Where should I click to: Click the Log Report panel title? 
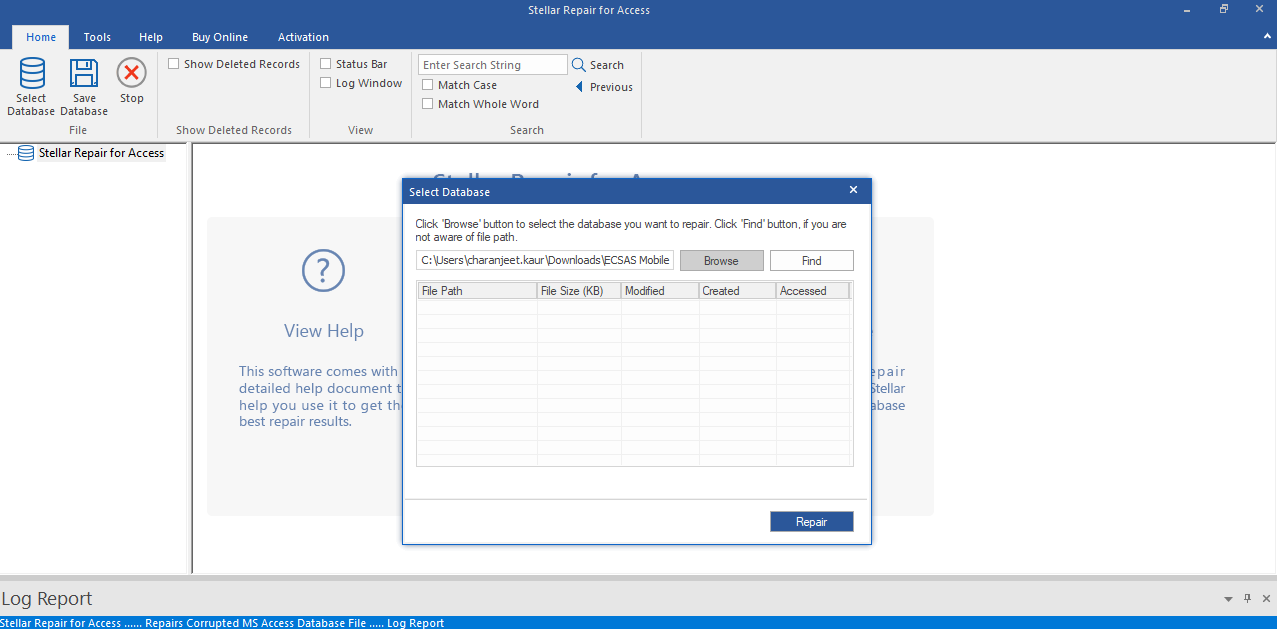[47, 599]
